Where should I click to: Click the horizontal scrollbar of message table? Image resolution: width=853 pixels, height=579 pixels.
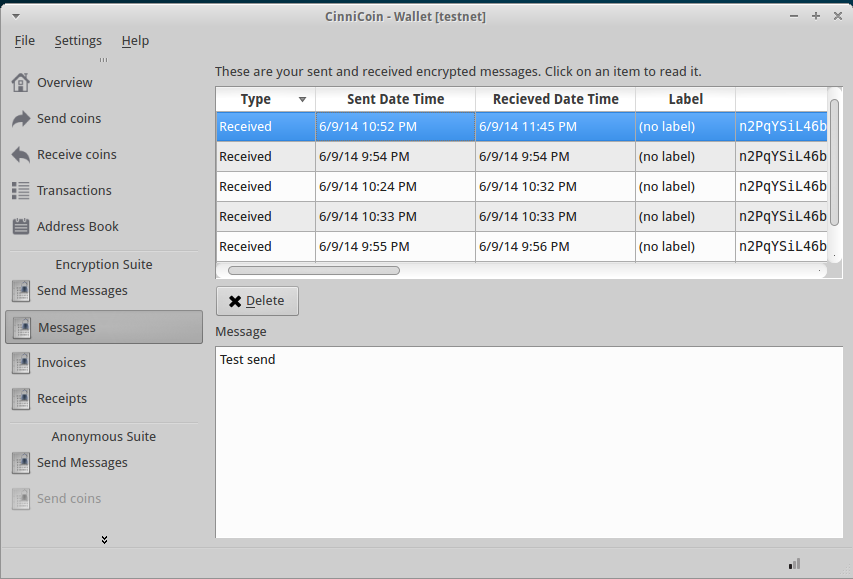(x=314, y=270)
